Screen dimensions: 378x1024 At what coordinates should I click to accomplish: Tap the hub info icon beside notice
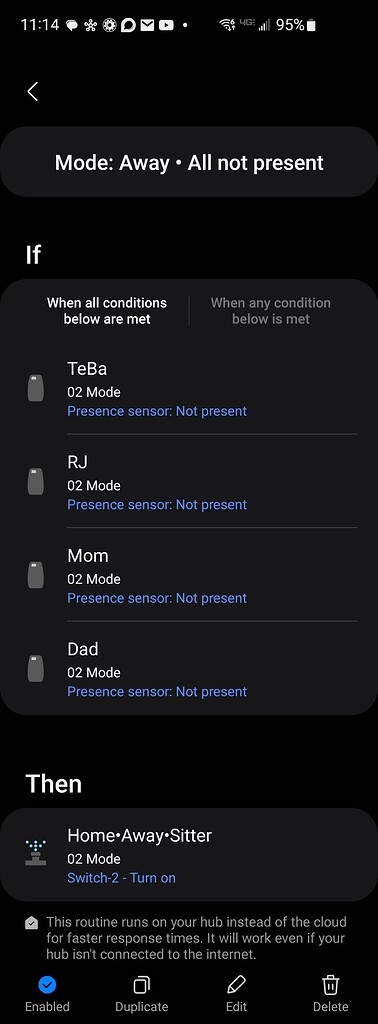31,923
